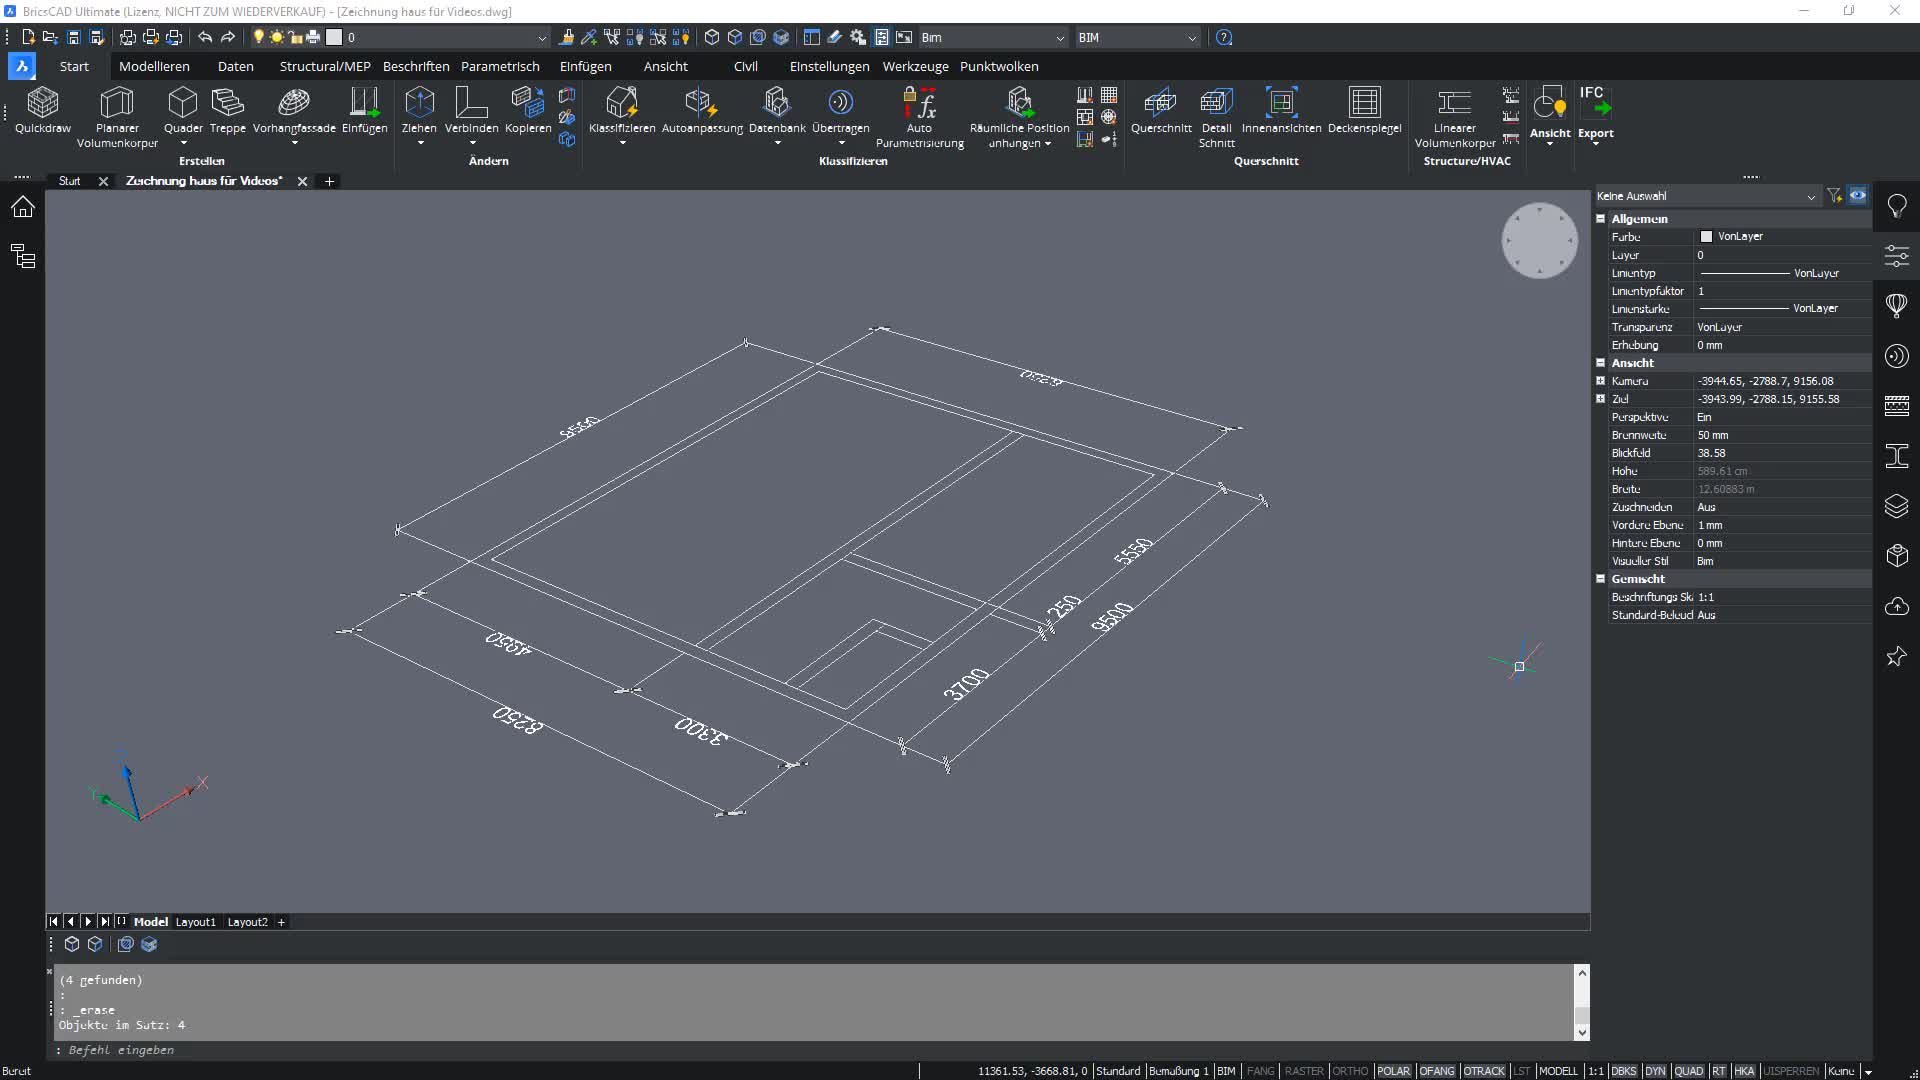
Task: Create a Querschnitt section
Action: click(x=1161, y=110)
